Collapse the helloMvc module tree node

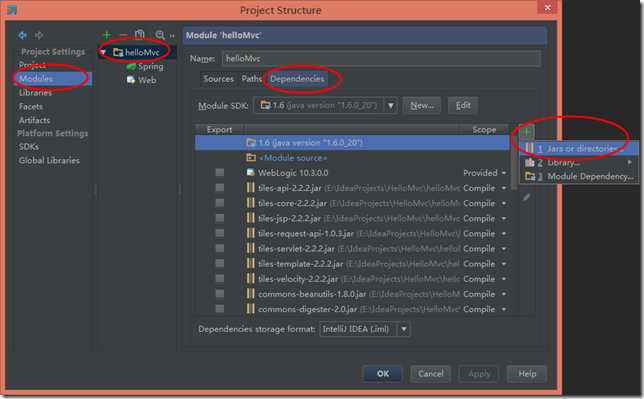103,52
